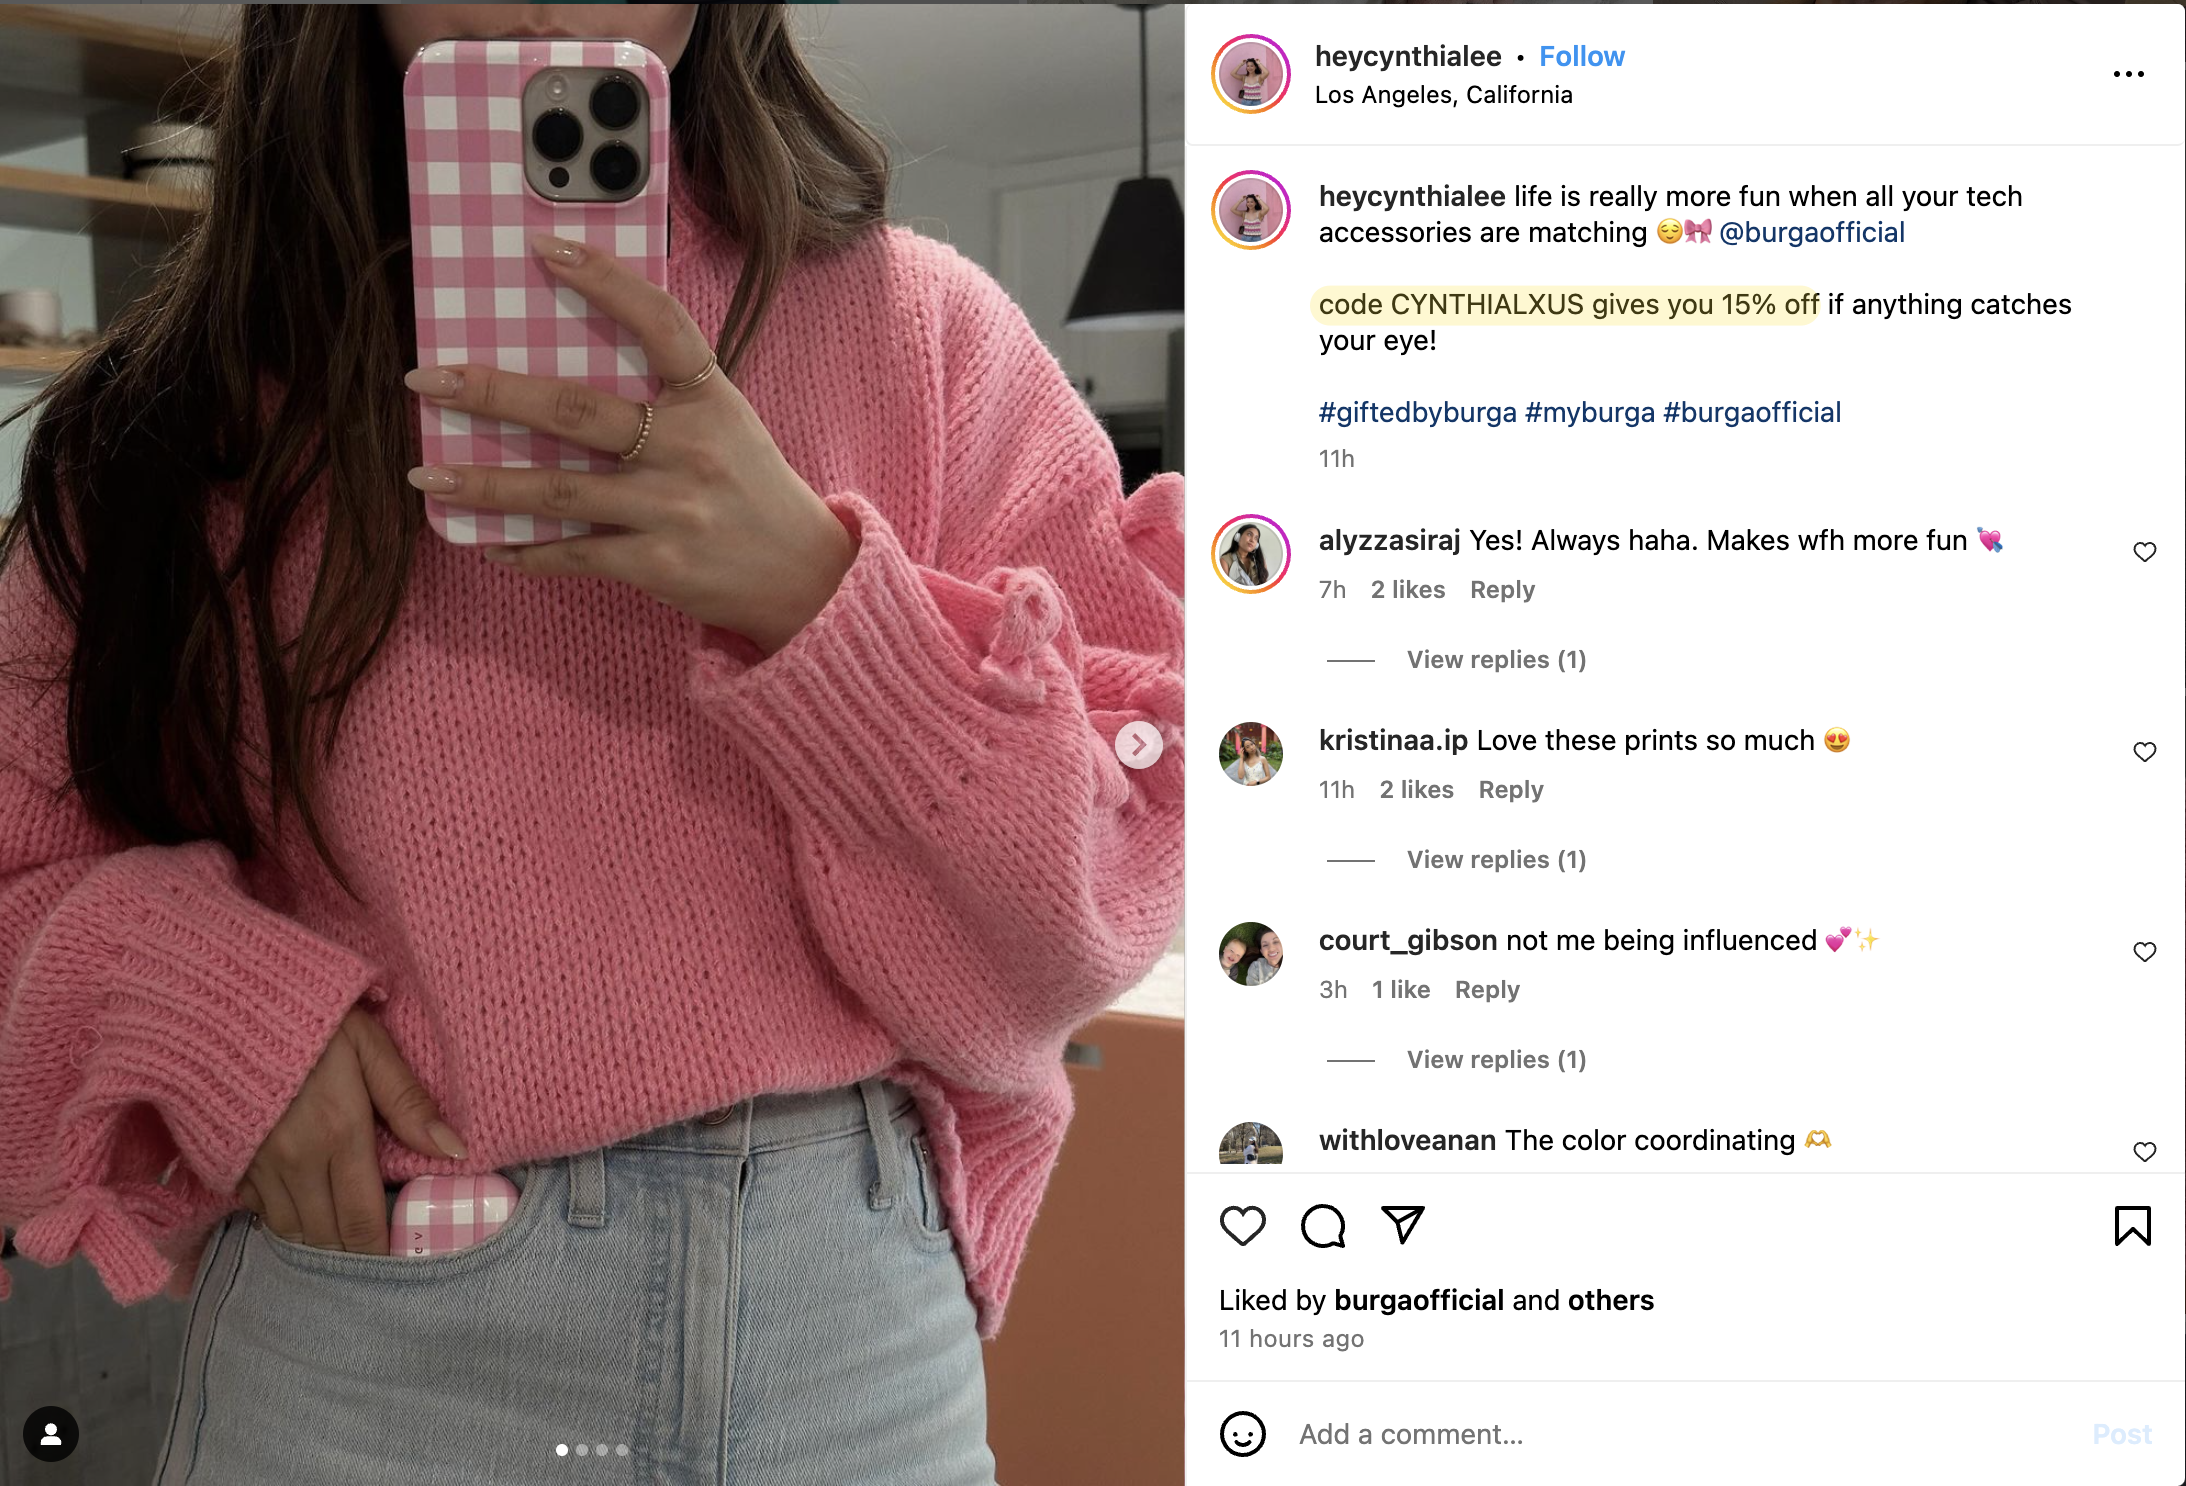Go to next photo with arrow
Viewport: 2186px width, 1486px height.
(1139, 744)
